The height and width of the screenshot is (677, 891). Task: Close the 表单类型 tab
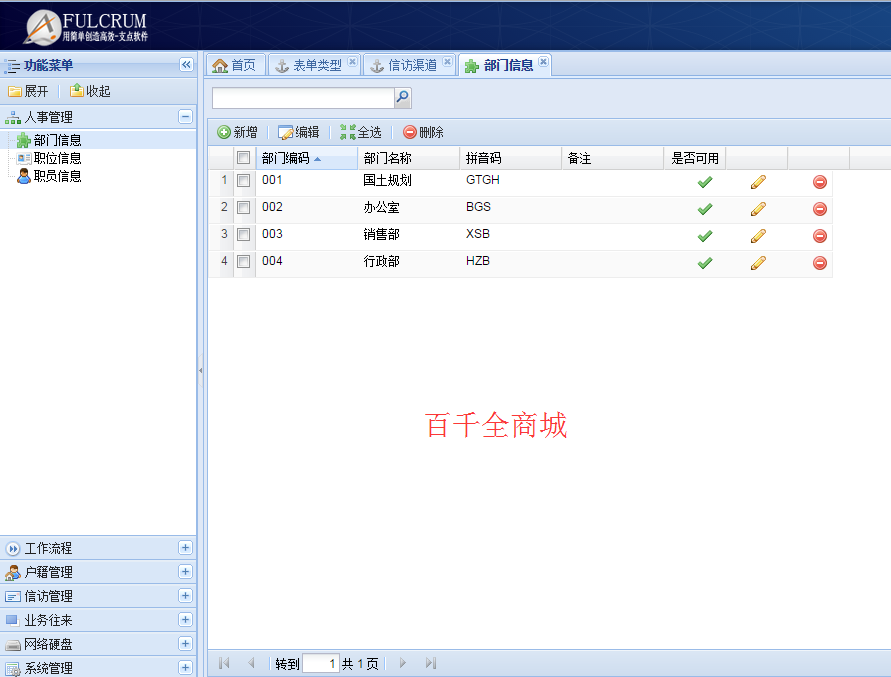352,61
